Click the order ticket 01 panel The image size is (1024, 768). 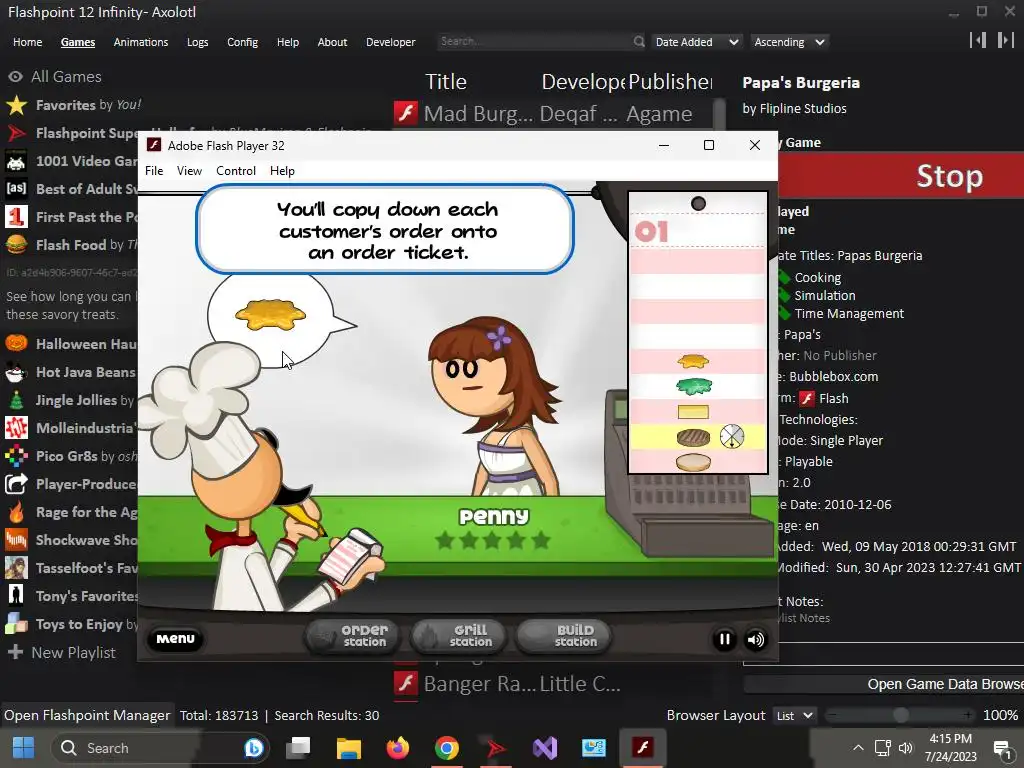coord(697,332)
